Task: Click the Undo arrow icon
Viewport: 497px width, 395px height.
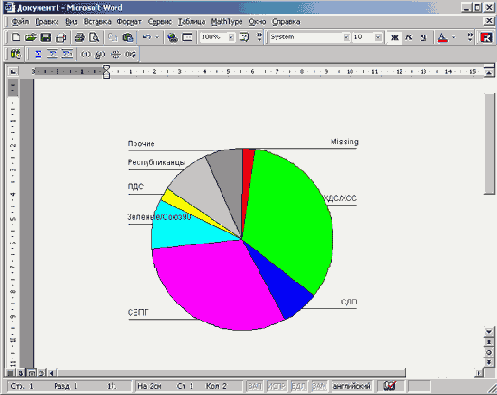Action: tap(147, 37)
